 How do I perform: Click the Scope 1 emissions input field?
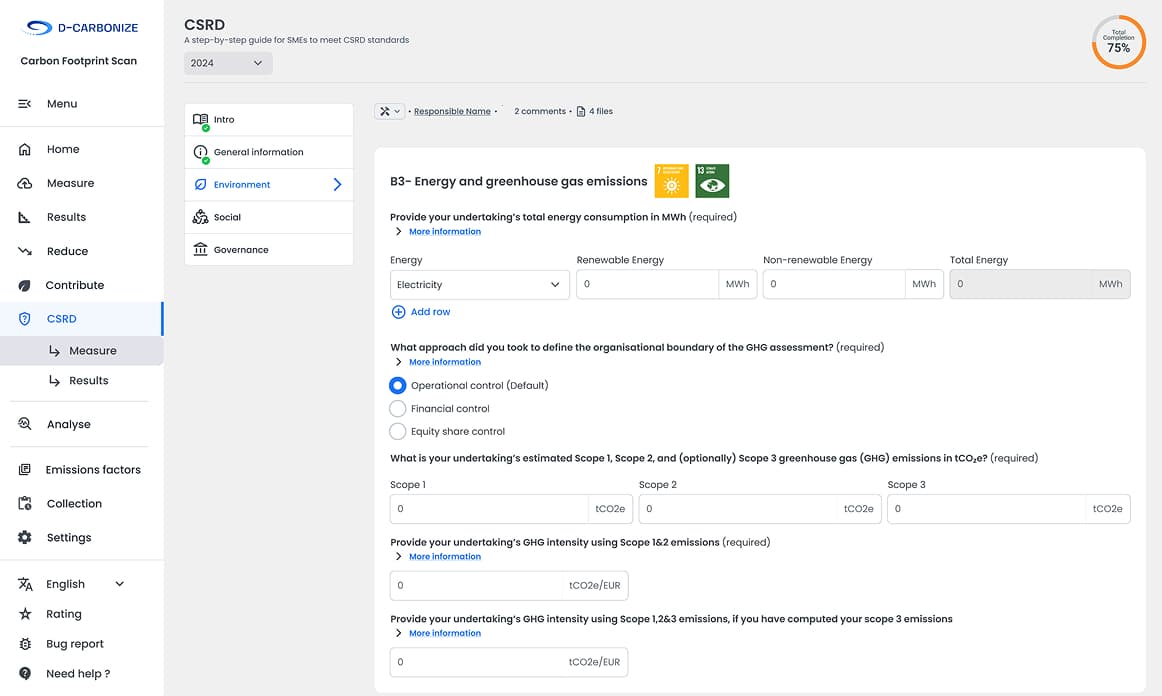(x=490, y=508)
